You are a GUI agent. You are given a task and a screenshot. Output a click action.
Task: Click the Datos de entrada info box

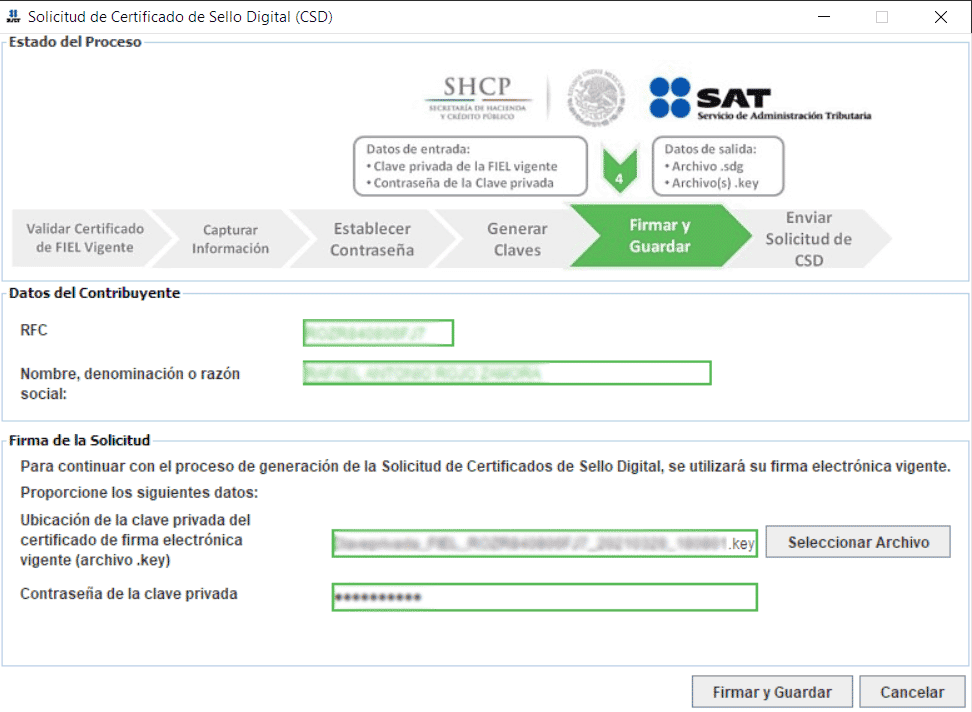(x=469, y=166)
